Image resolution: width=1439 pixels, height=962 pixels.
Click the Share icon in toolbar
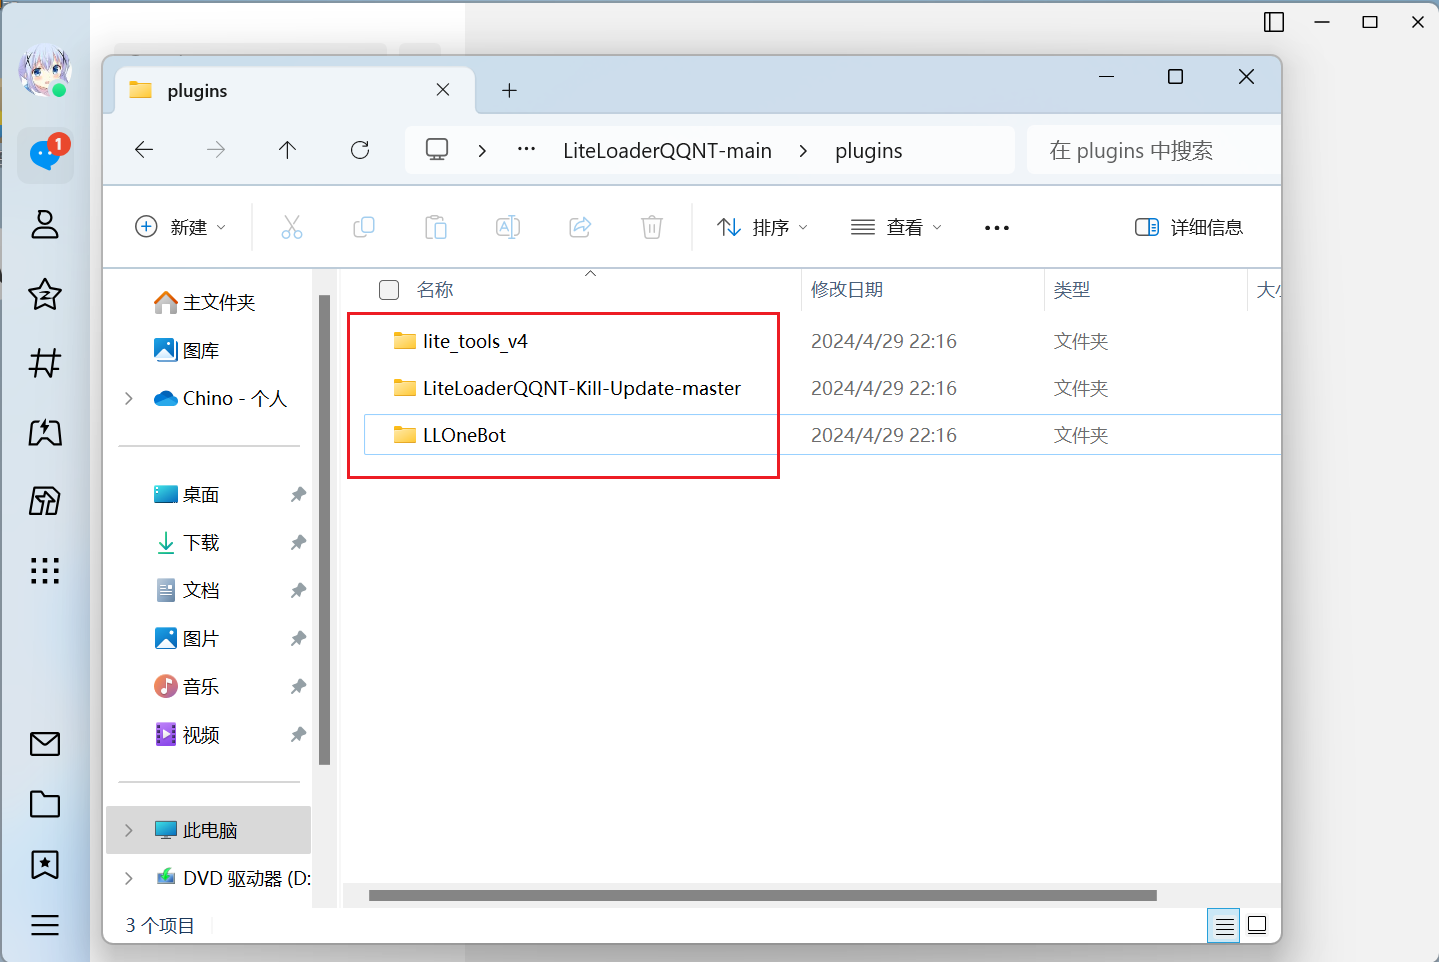pyautogui.click(x=580, y=228)
